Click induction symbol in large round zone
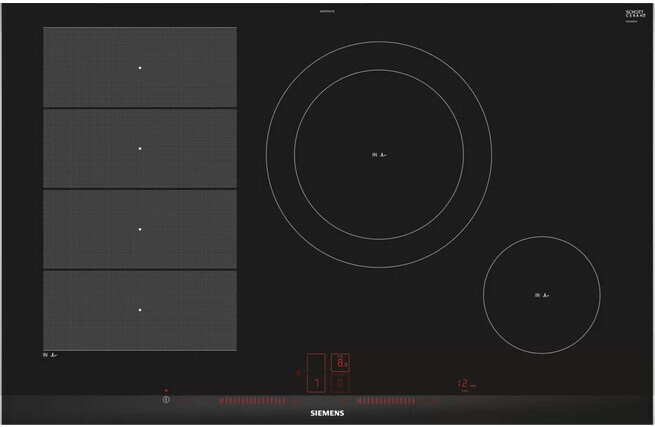Viewport: 655px width, 427px height. [378, 155]
